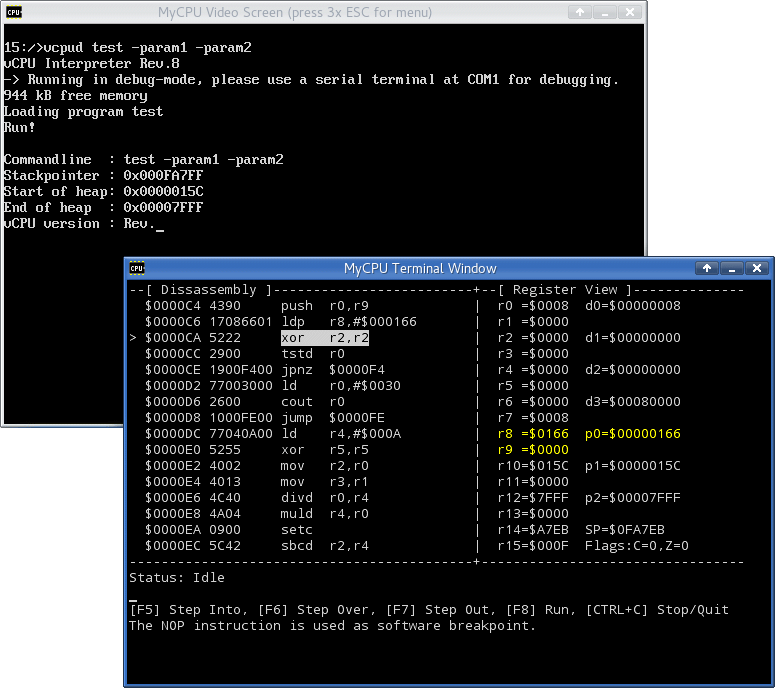Click the CPU icon in MyCPU Video Screen title bar
The image size is (775, 688).
(x=12, y=13)
